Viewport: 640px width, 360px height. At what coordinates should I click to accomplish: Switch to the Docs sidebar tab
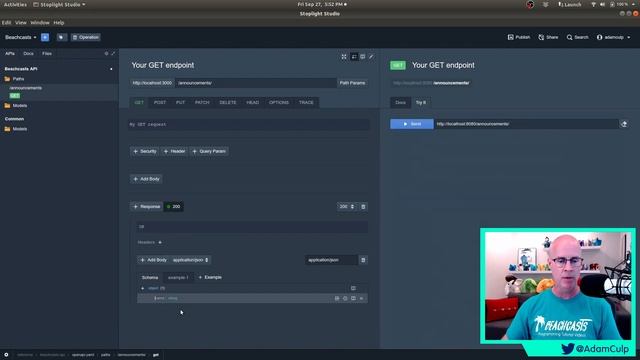point(28,53)
